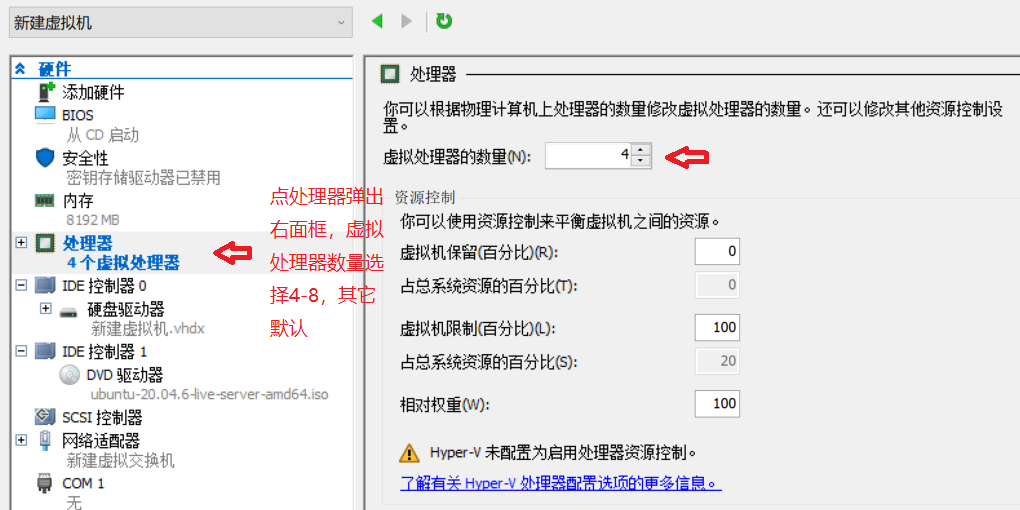Viewport: 1020px width, 510px height.
Task: Collapse the IDE controller 0 (IDE 控制器 0) node
Action: (21, 286)
